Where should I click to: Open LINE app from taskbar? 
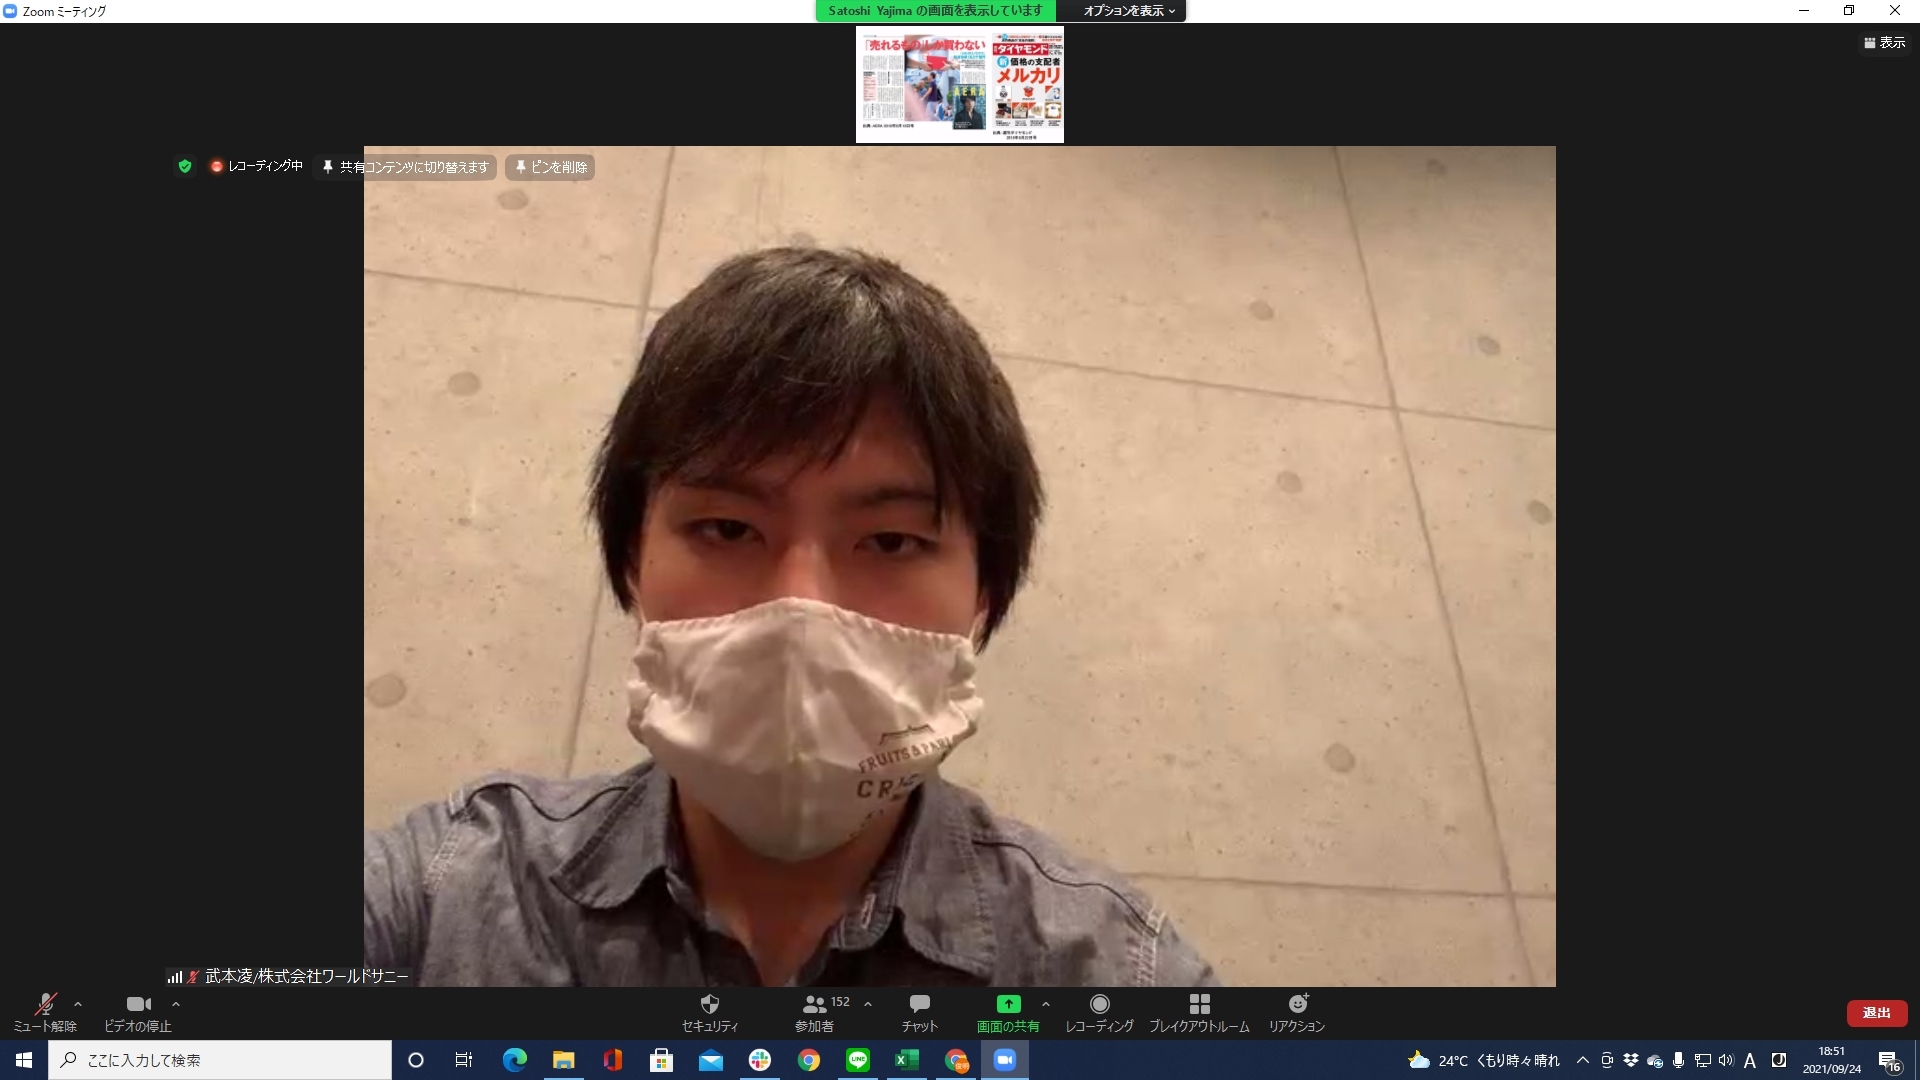point(857,1060)
